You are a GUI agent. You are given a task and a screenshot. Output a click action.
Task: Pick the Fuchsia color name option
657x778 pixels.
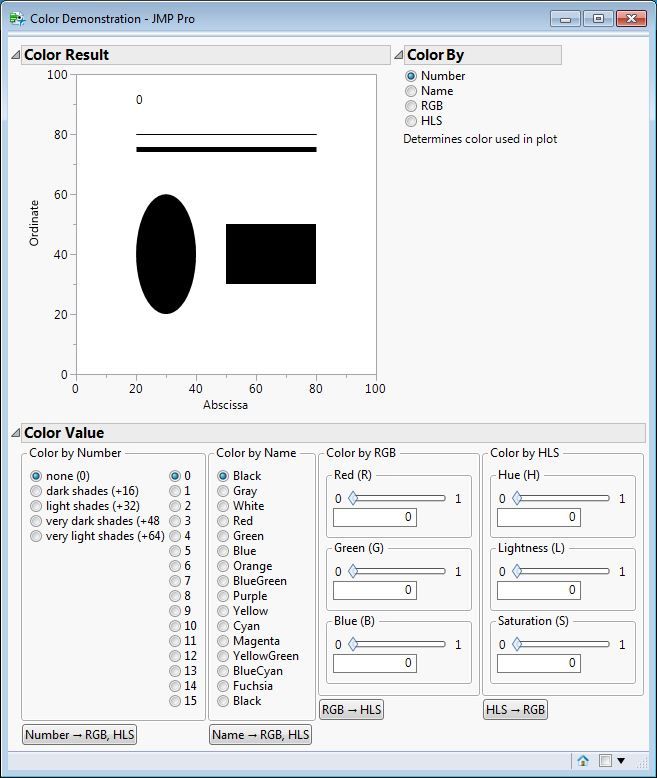245,686
